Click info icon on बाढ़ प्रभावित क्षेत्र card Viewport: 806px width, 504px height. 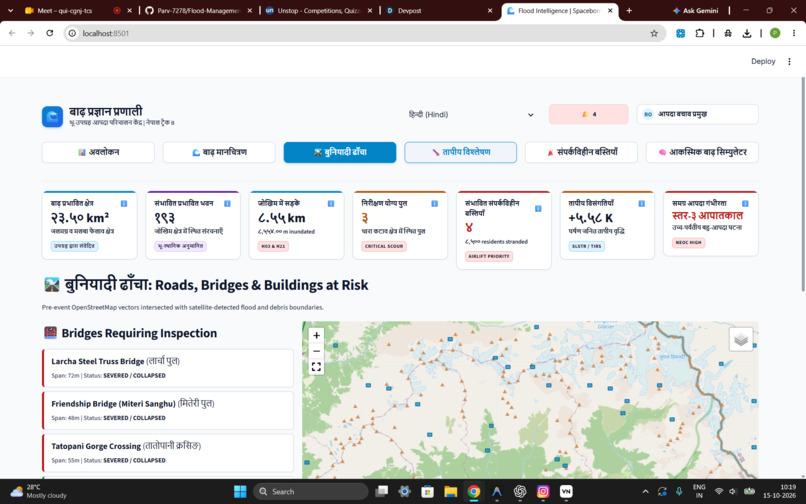124,204
